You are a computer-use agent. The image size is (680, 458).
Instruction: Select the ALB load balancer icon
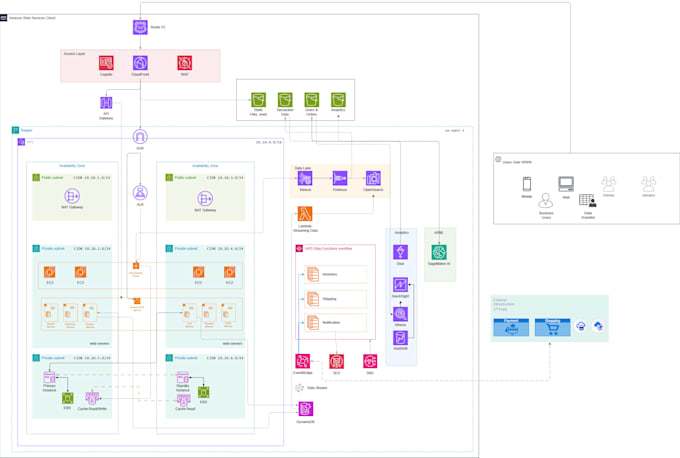(x=140, y=193)
